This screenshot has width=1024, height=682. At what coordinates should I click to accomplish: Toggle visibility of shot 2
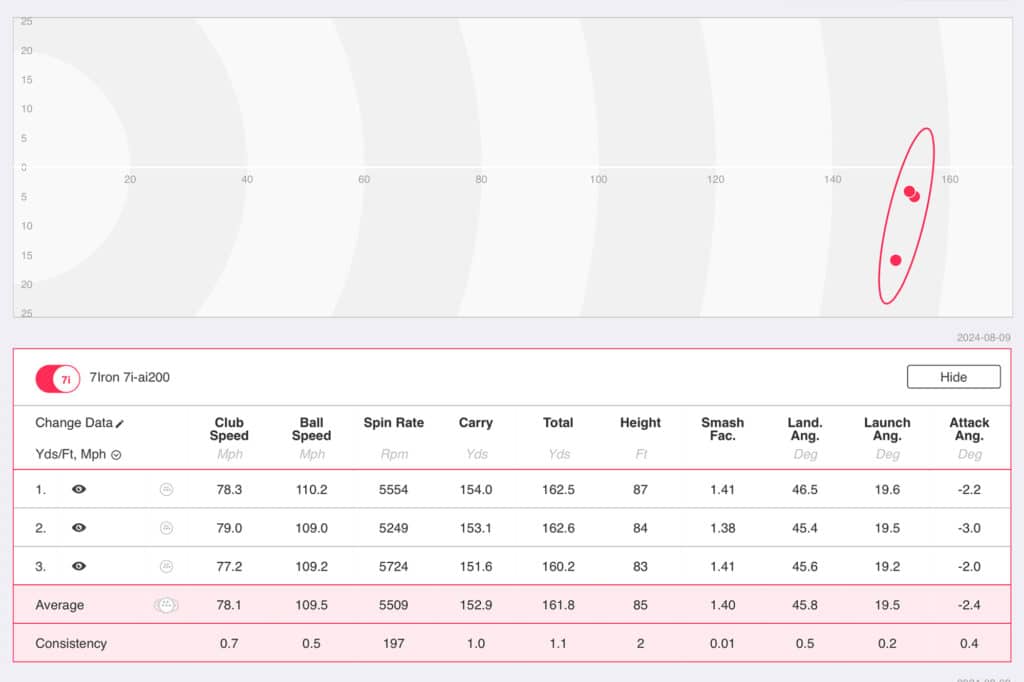(79, 528)
